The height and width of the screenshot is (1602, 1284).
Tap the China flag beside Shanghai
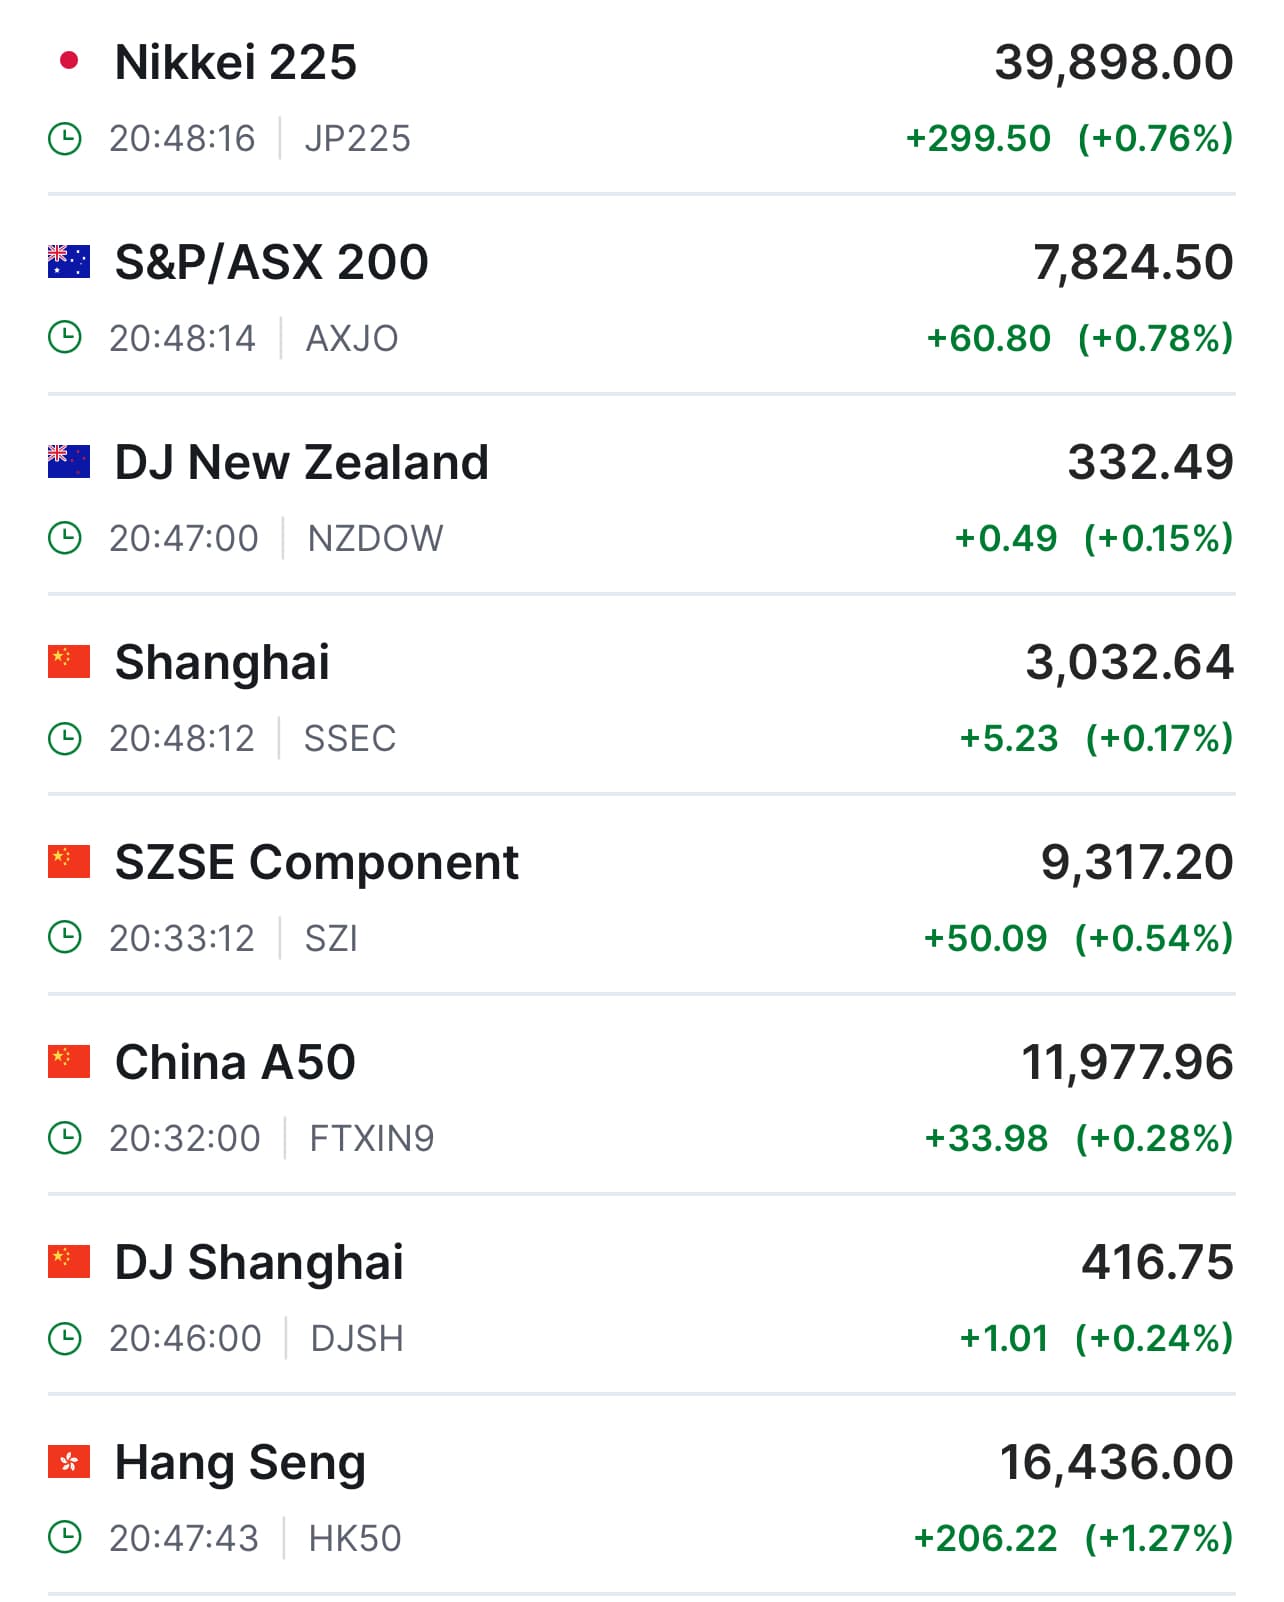[x=69, y=661]
